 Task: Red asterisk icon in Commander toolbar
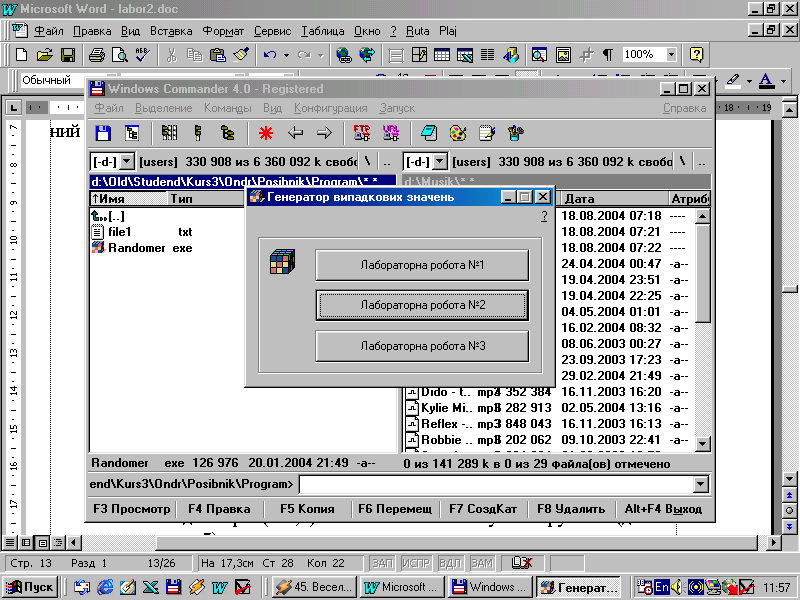266,133
